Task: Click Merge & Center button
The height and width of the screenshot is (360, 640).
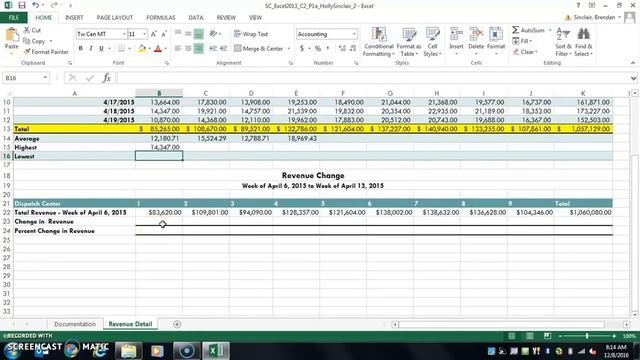Action: click(x=259, y=49)
